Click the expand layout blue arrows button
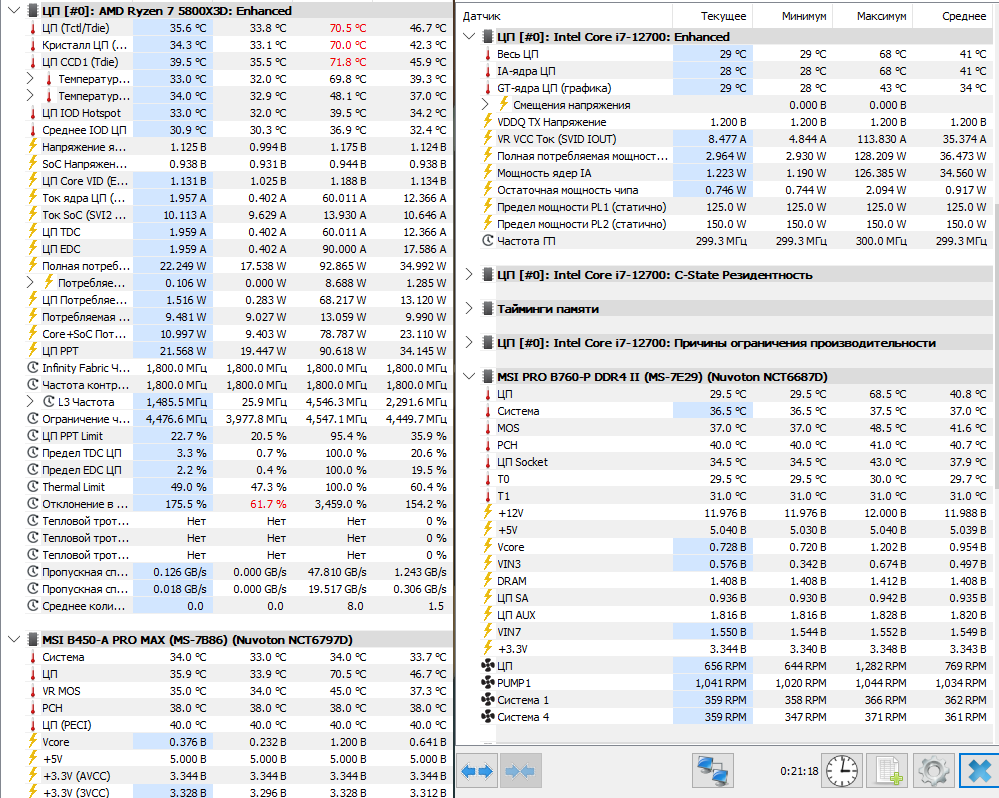999x798 pixels. point(477,771)
